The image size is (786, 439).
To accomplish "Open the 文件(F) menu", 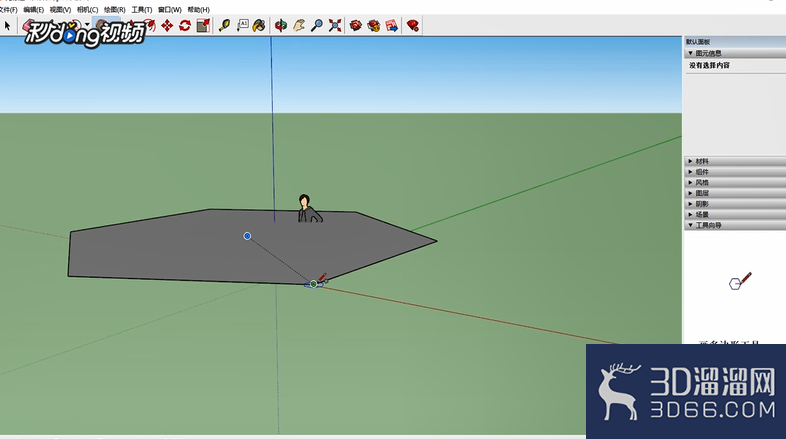I will pos(8,10).
